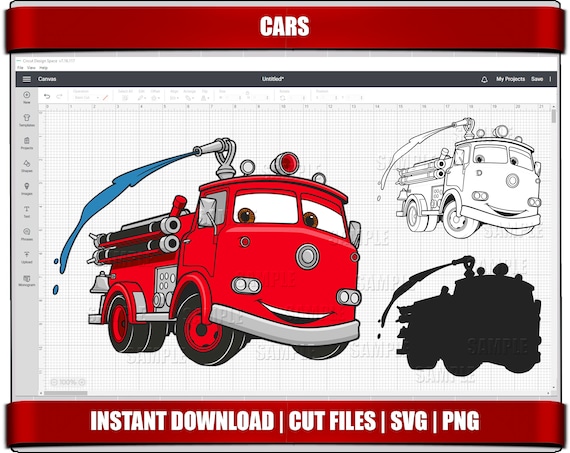Open the Projects sidebar icon
Image resolution: width=570 pixels, height=453 pixels.
click(27, 143)
